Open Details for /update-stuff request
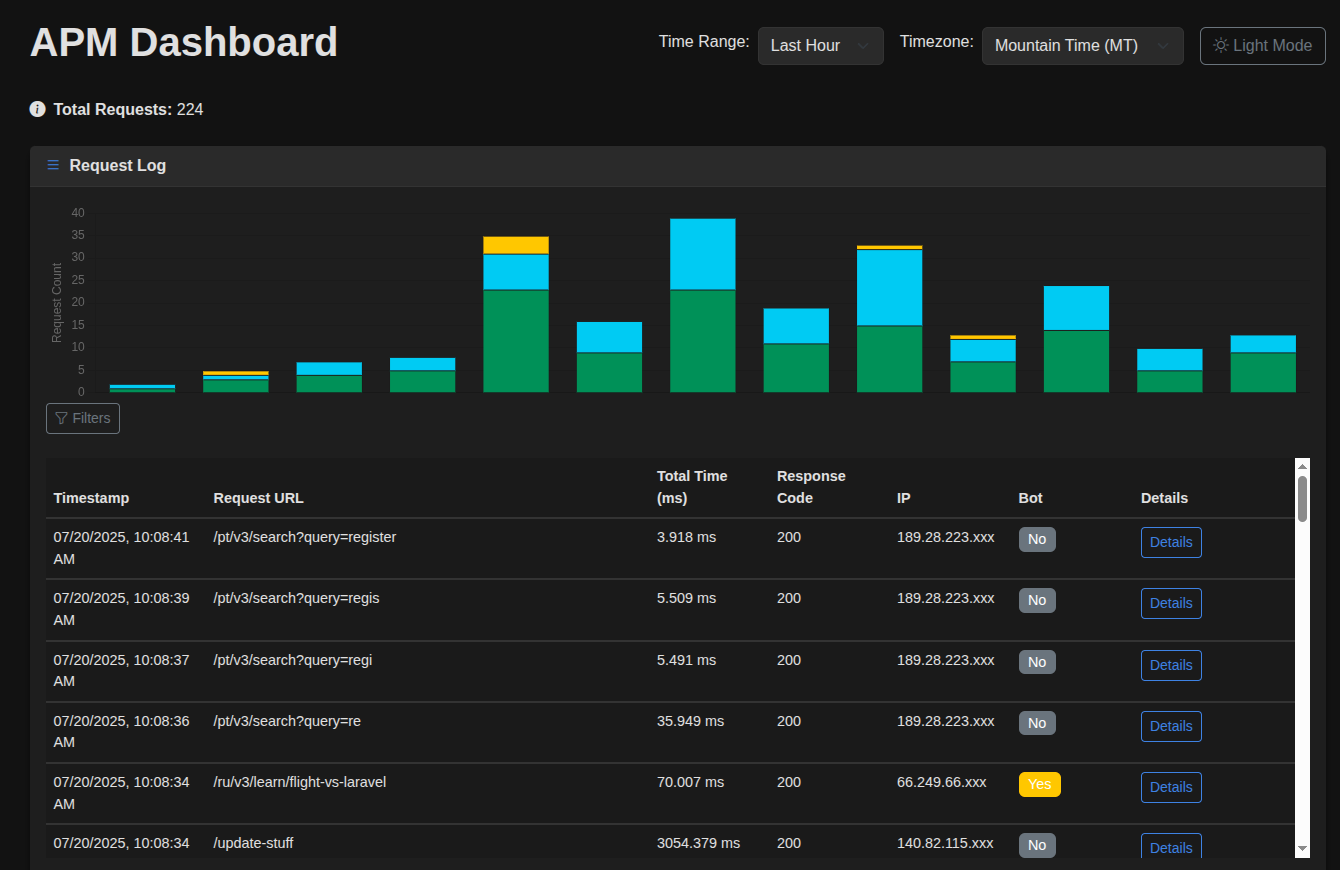1340x870 pixels. point(1171,846)
